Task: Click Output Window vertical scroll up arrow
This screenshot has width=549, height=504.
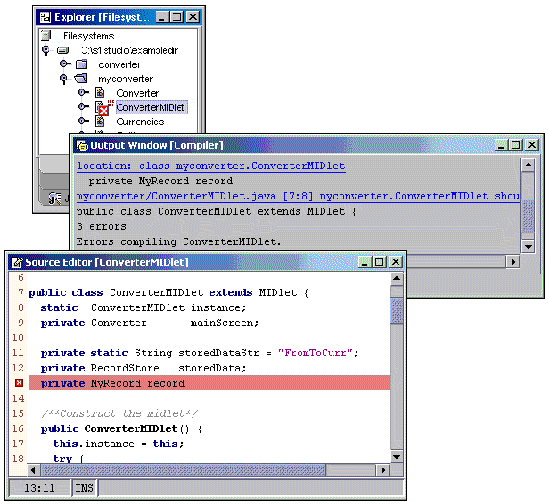Action: pos(528,165)
